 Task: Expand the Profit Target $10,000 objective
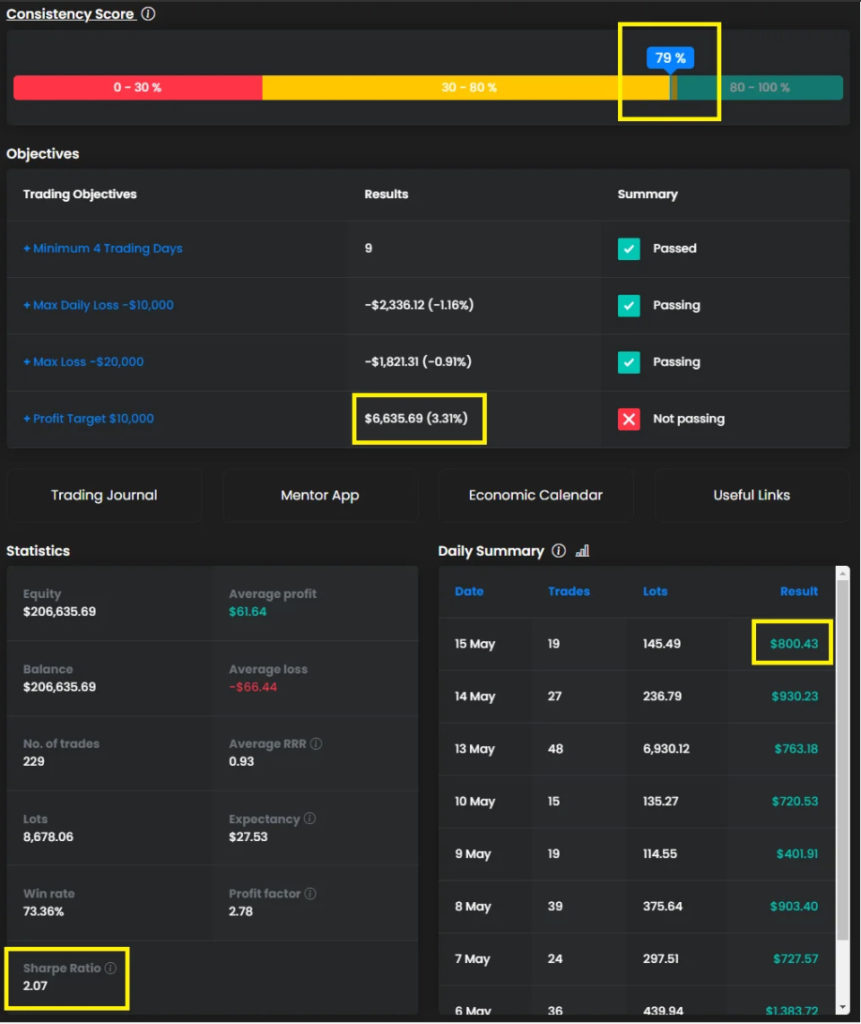(88, 419)
